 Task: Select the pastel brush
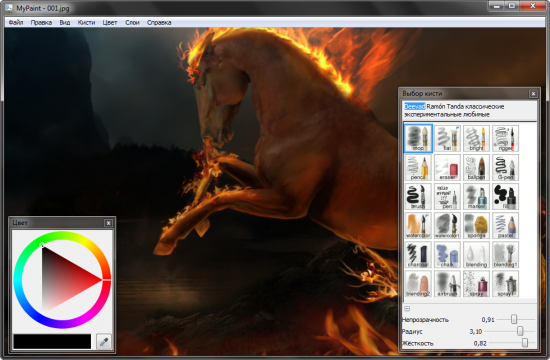505,226
